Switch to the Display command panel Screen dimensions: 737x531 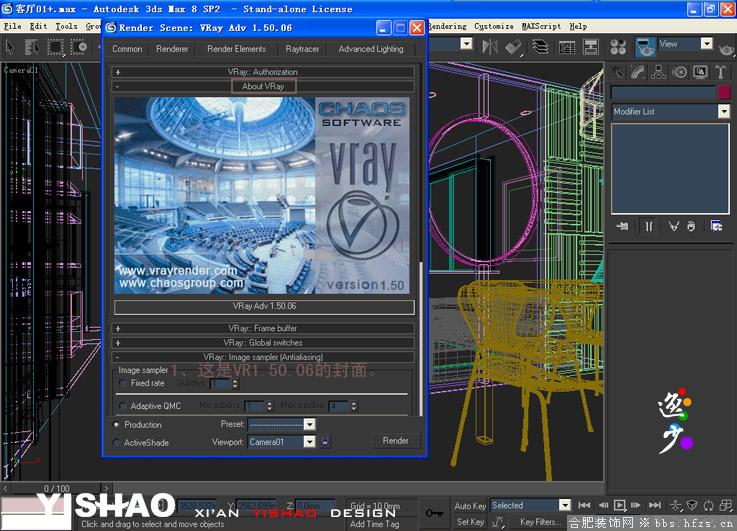pos(700,72)
